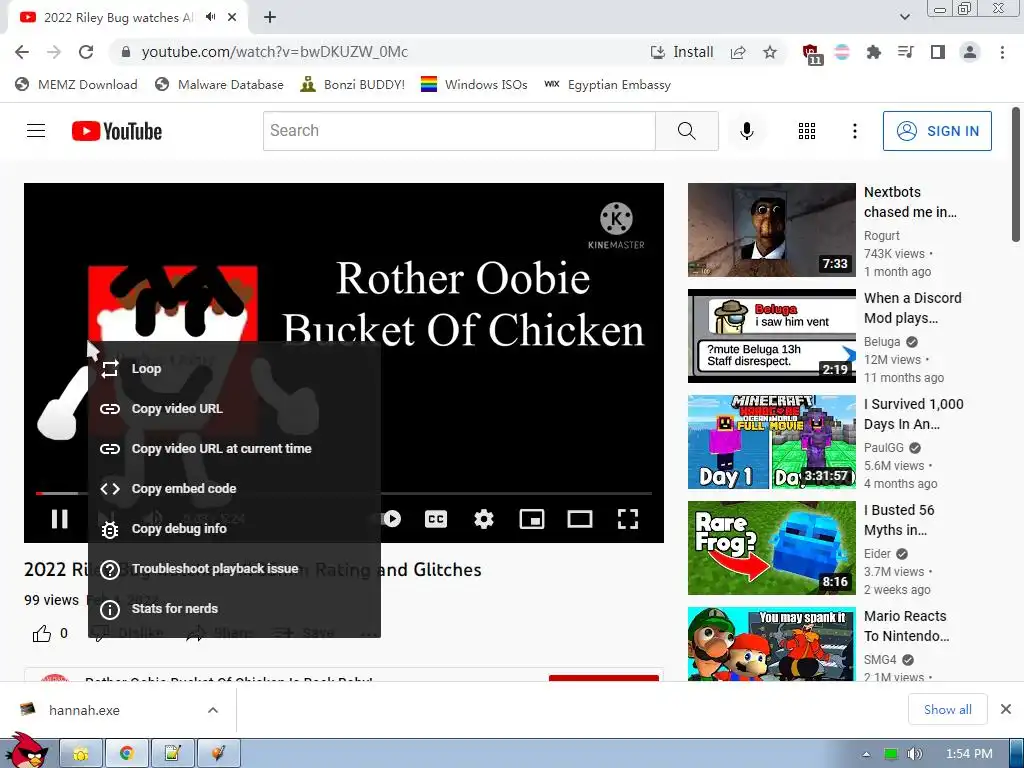Activate miniplayer mode icon
The height and width of the screenshot is (768, 1024).
[532, 519]
